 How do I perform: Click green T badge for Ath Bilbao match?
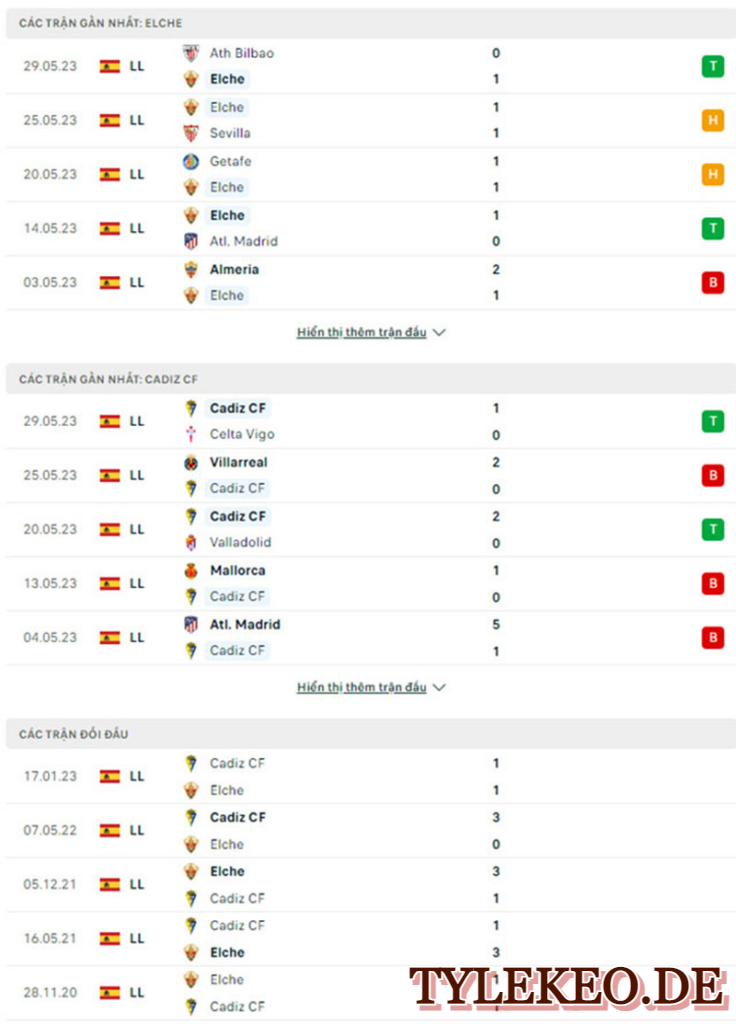click(712, 66)
